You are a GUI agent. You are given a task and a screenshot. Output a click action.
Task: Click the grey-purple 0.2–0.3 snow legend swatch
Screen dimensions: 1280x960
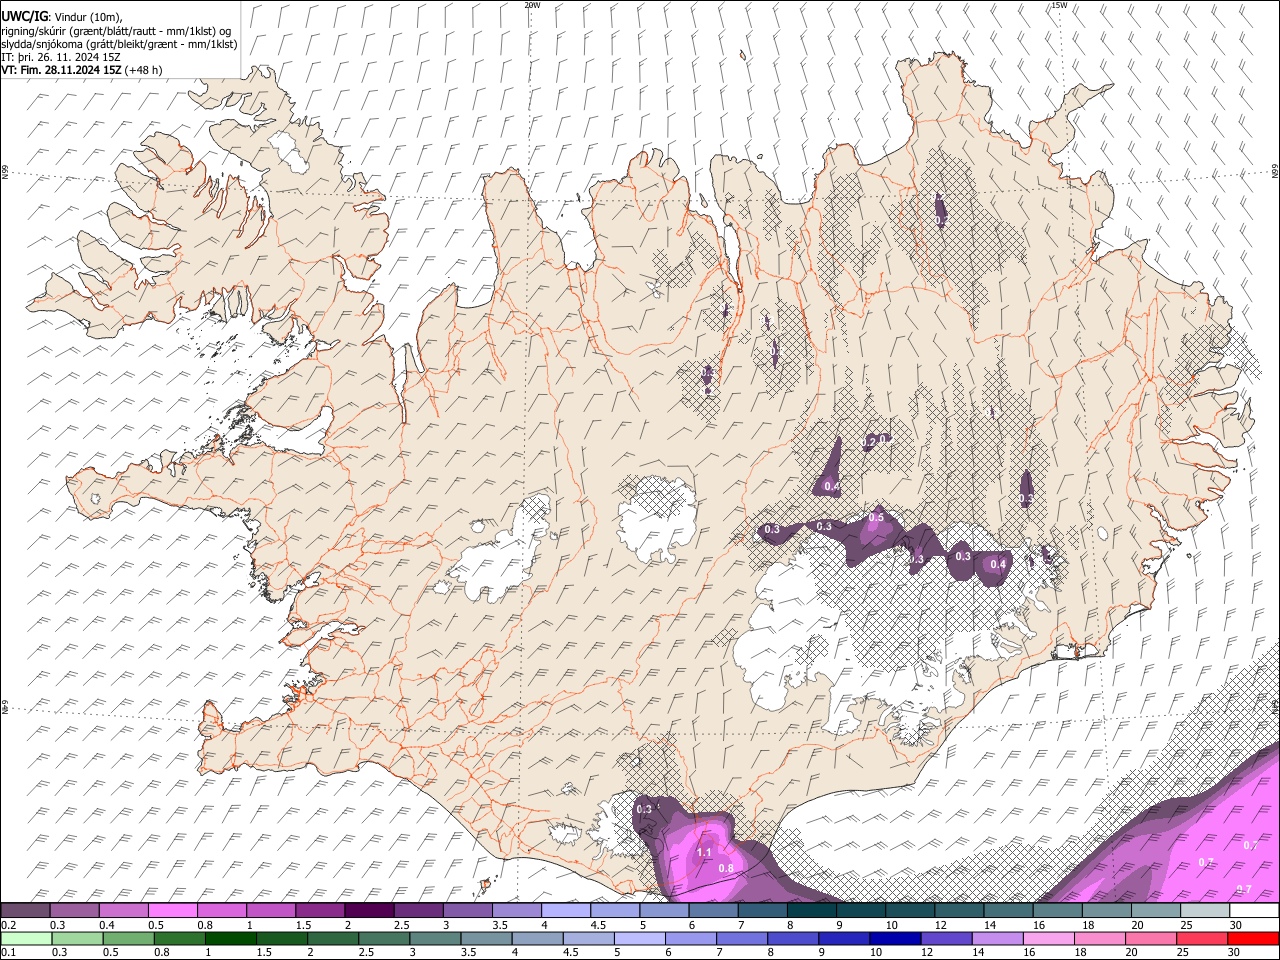pos(26,911)
